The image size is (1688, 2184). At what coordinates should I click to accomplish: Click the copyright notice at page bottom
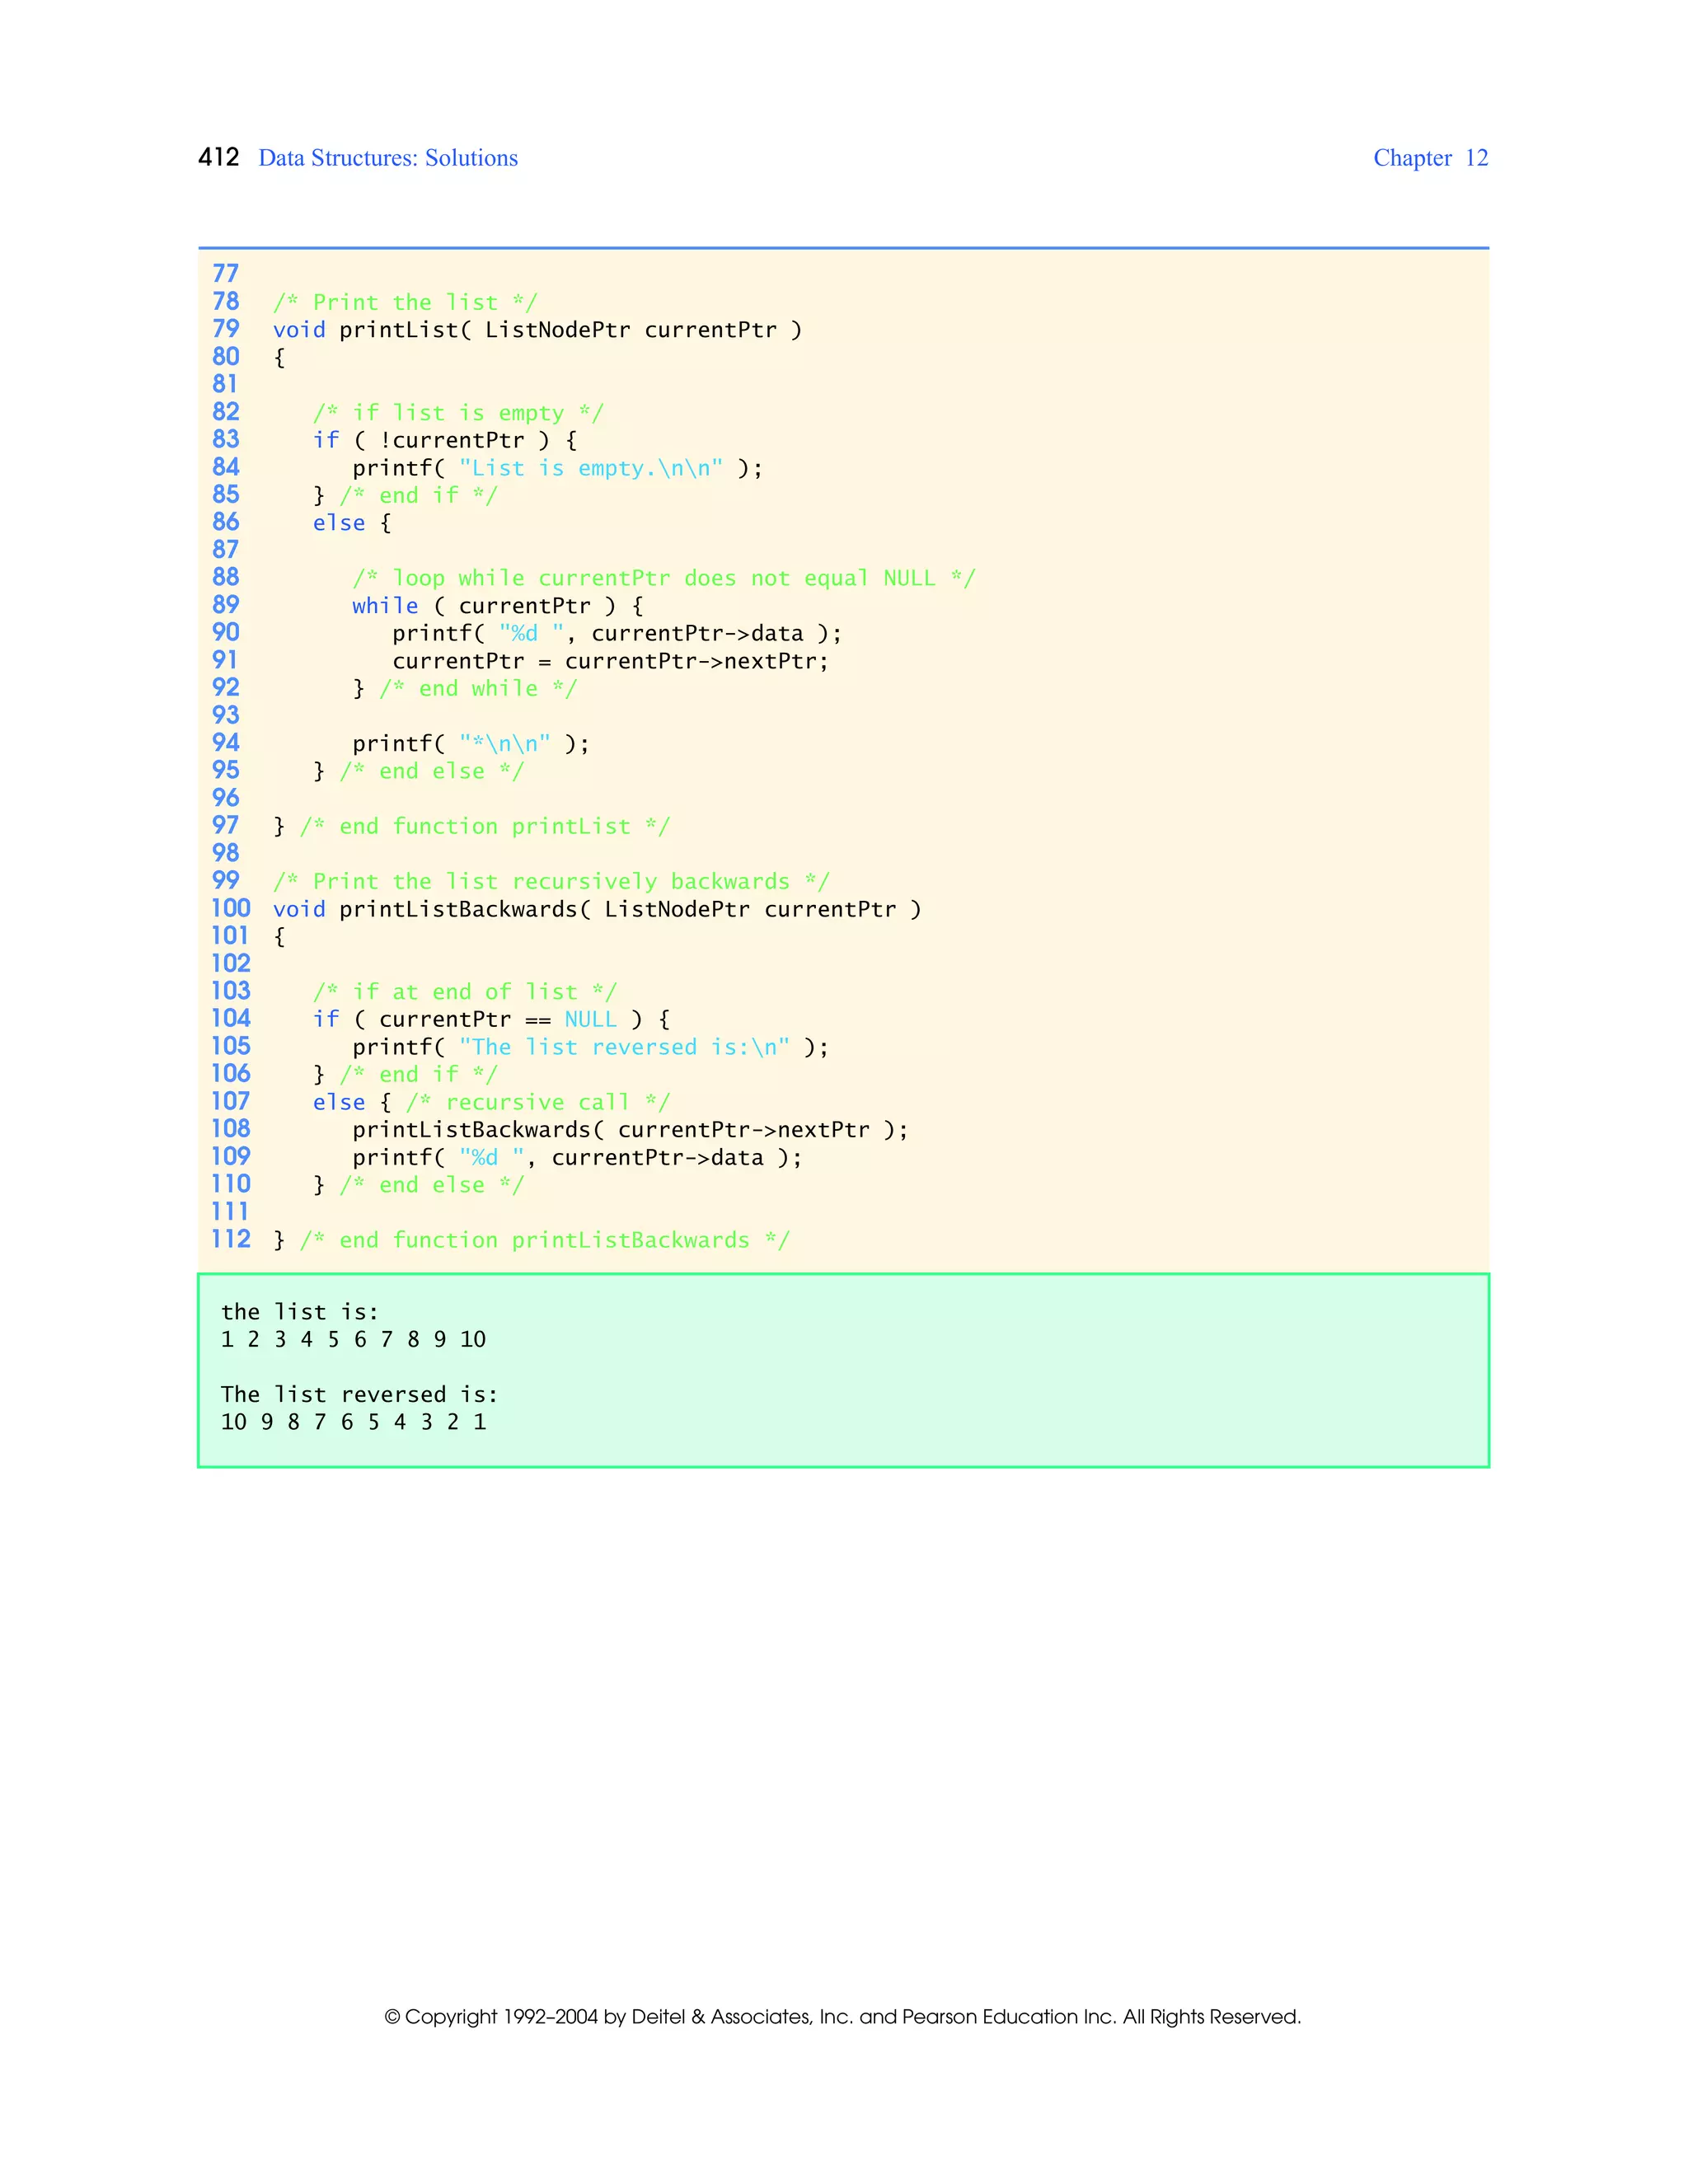point(843,2017)
